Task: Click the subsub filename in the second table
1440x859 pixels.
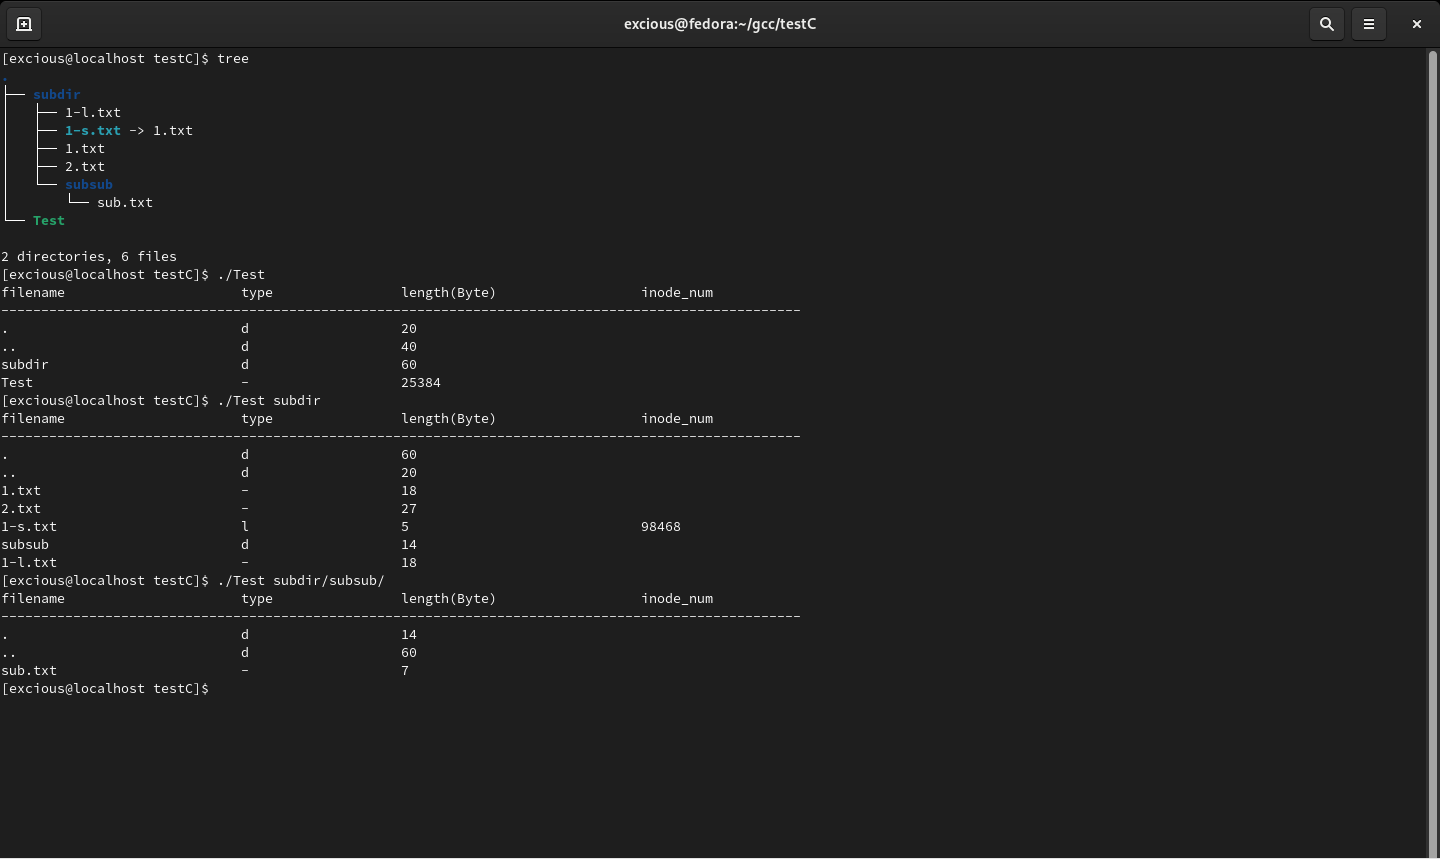Action: point(25,545)
